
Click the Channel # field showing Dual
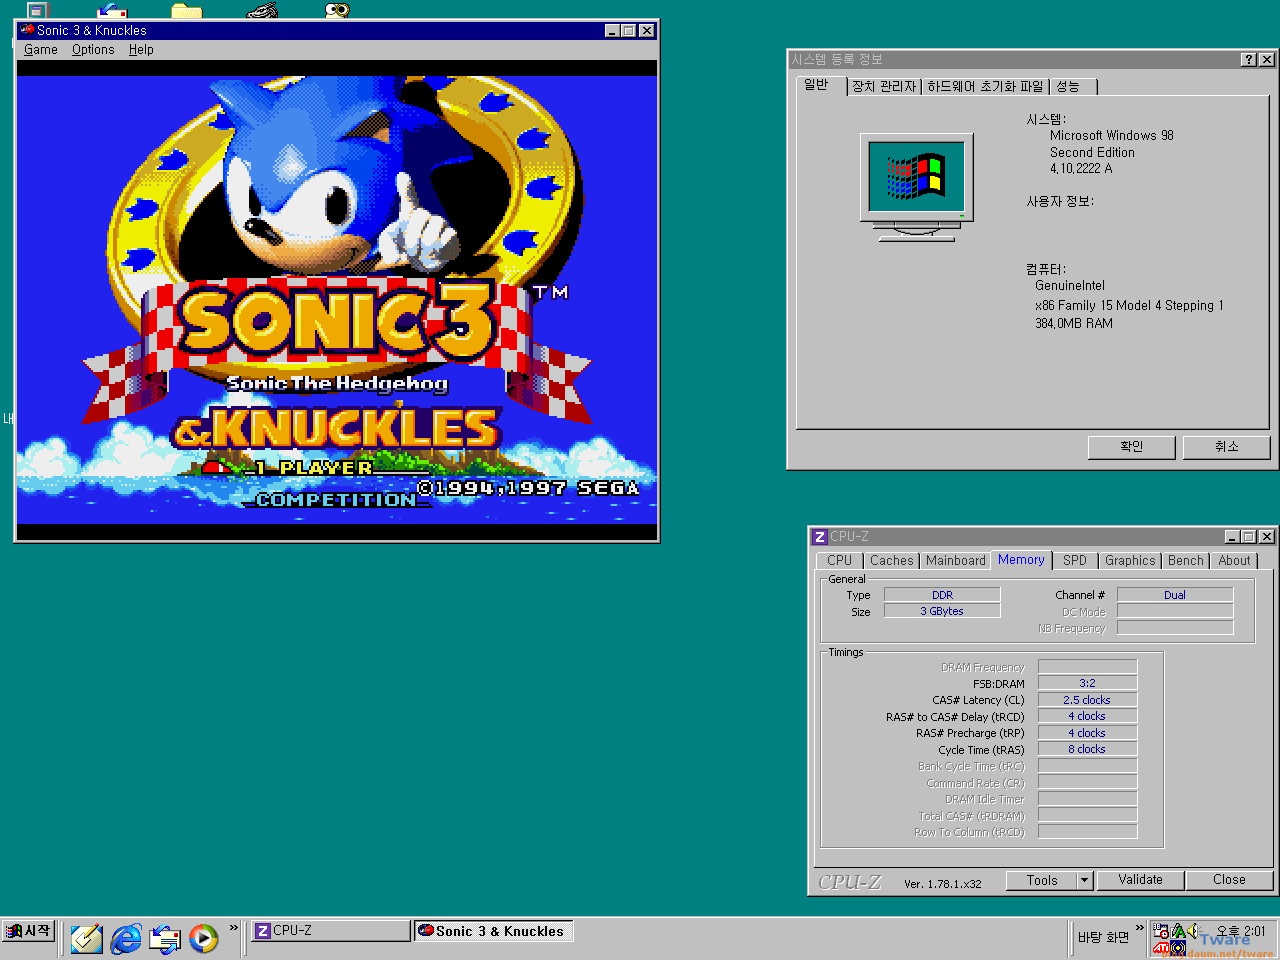(1175, 595)
